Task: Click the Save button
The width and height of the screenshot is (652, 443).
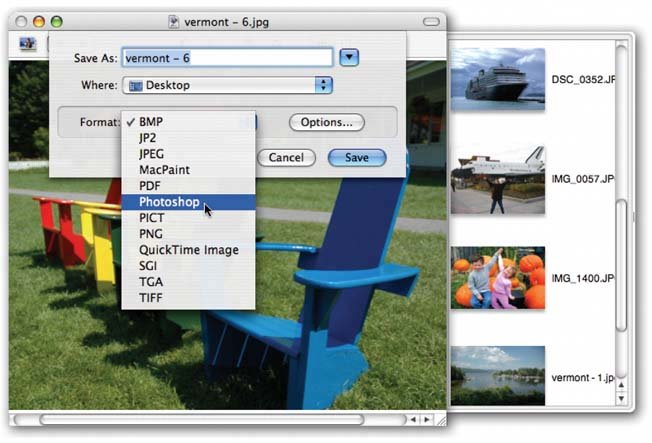Action: click(357, 158)
